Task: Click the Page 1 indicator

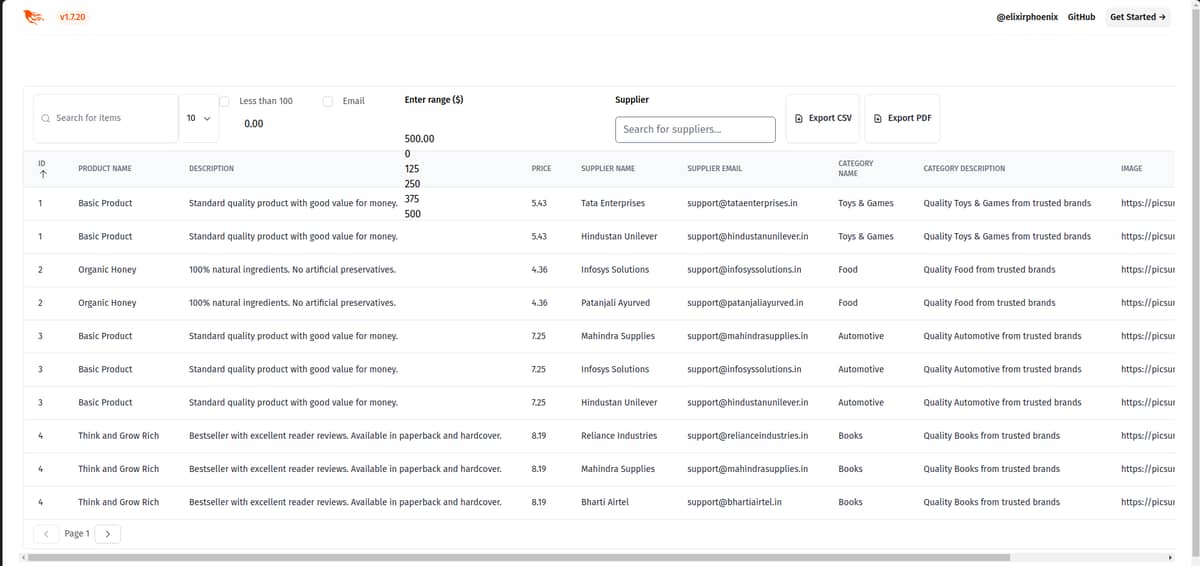Action: tap(77, 534)
